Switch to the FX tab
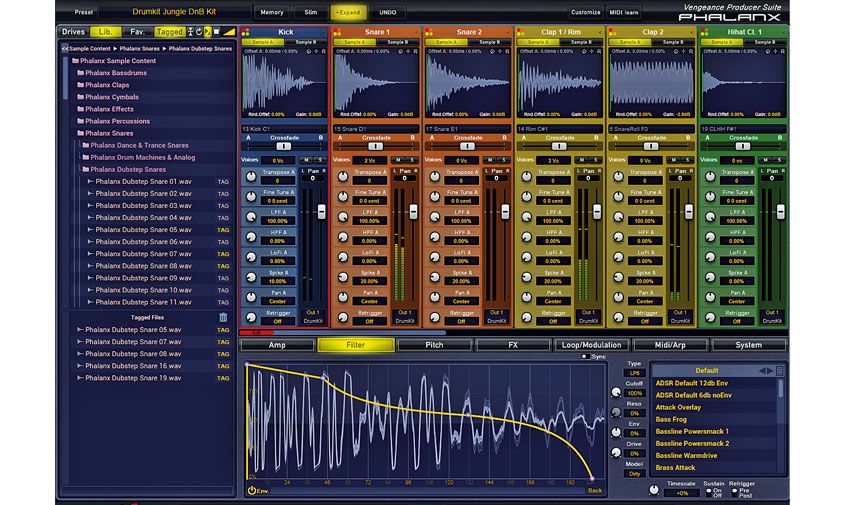 coord(513,345)
